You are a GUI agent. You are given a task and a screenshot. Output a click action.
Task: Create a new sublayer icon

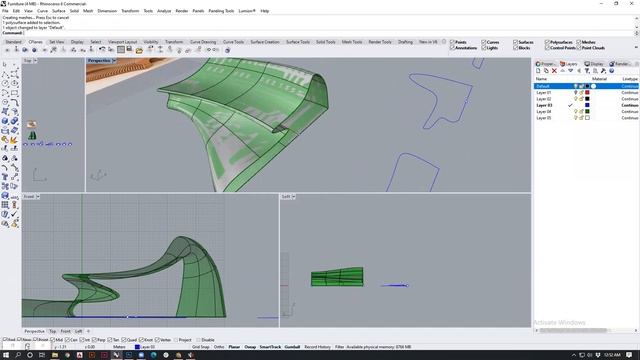pos(546,71)
